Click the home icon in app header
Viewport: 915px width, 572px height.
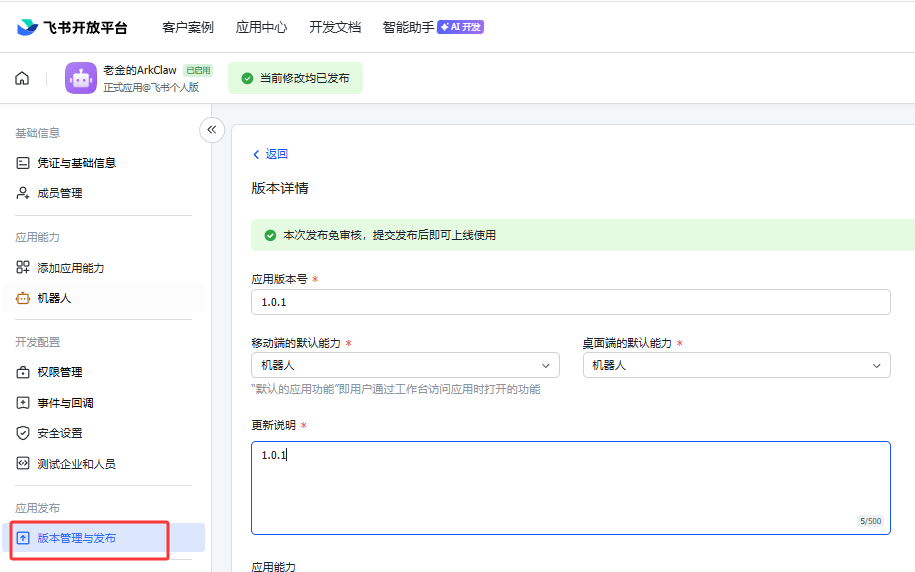[x=22, y=78]
